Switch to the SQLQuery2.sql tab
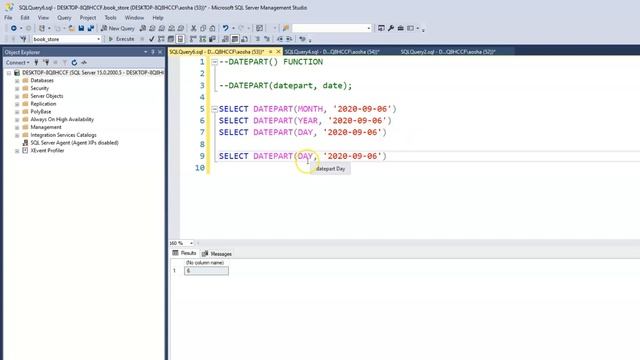Image resolution: width=640 pixels, height=360 pixels. (448, 52)
